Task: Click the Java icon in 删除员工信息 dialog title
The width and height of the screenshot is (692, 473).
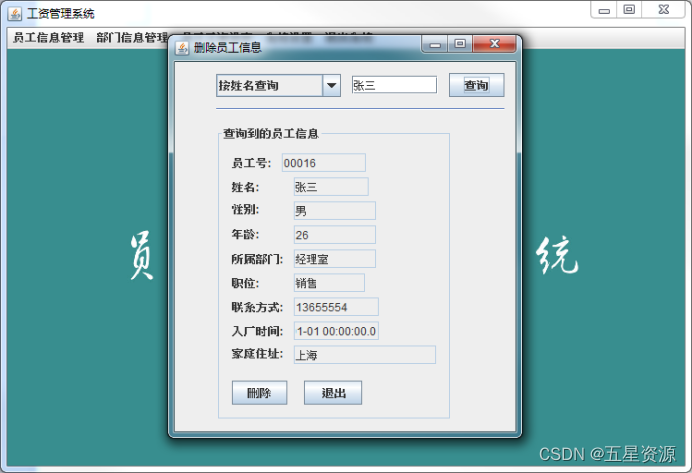Action: pyautogui.click(x=182, y=48)
